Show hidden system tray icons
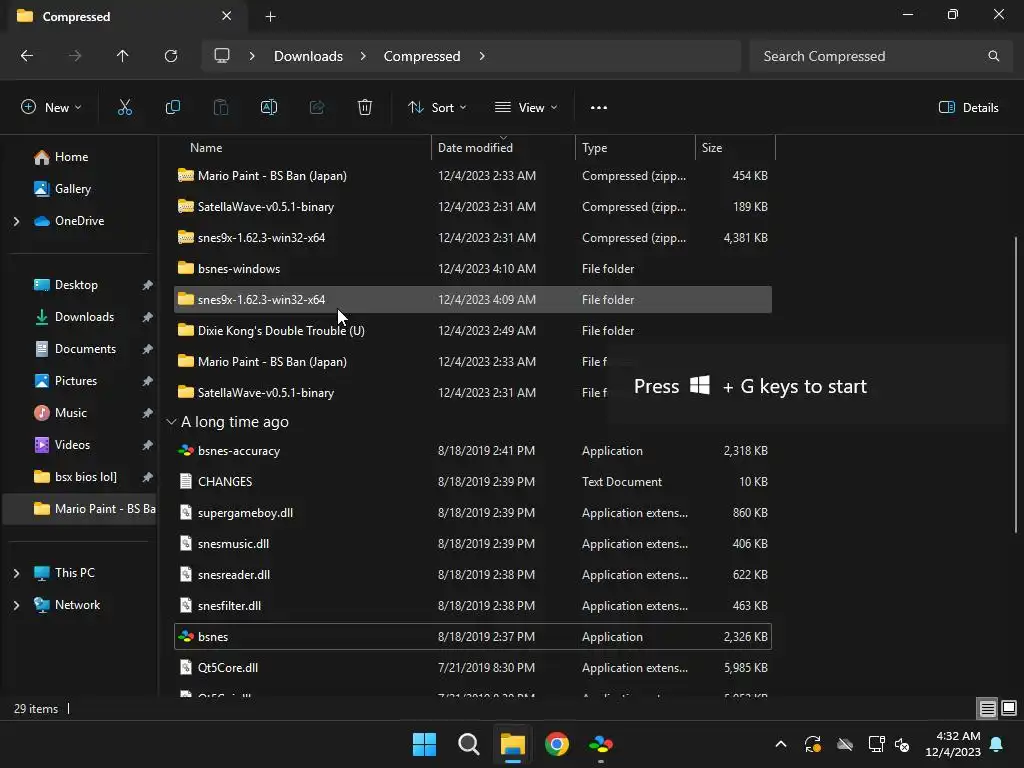This screenshot has width=1024, height=768. pyautogui.click(x=780, y=744)
